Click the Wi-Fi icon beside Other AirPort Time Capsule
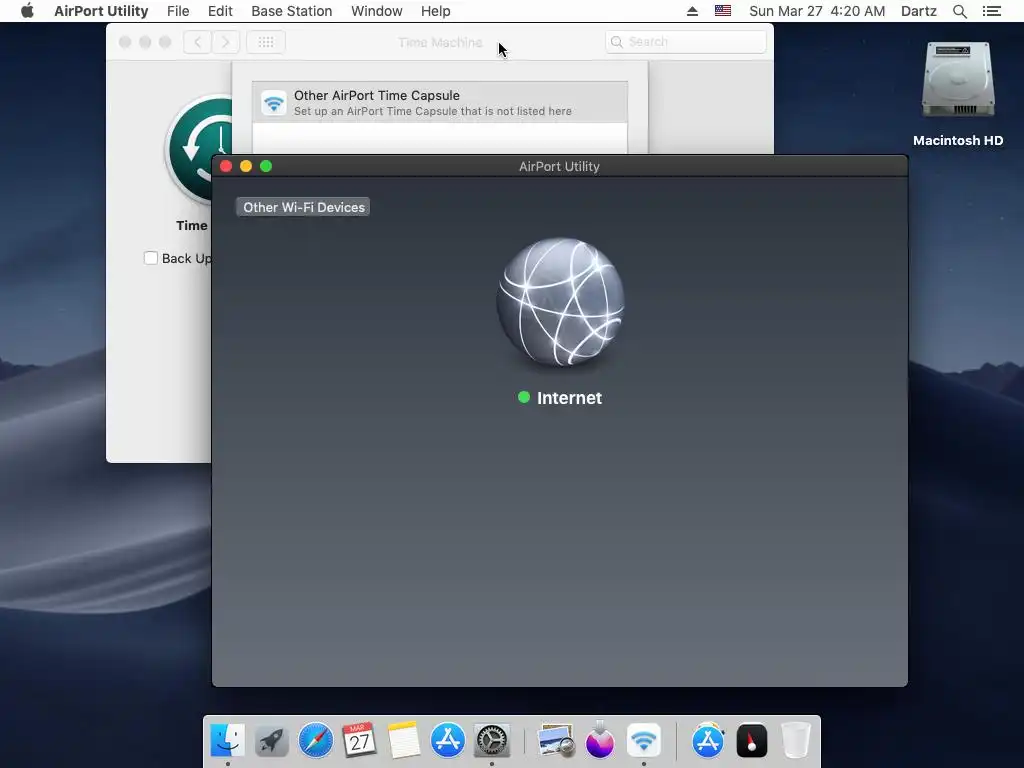The height and width of the screenshot is (768, 1024). coord(274,103)
